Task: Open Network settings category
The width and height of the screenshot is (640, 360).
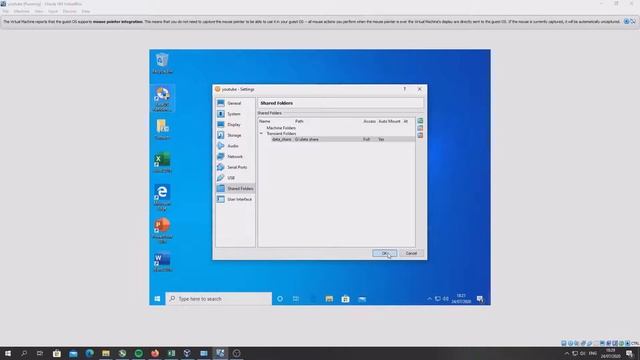Action: click(x=235, y=156)
